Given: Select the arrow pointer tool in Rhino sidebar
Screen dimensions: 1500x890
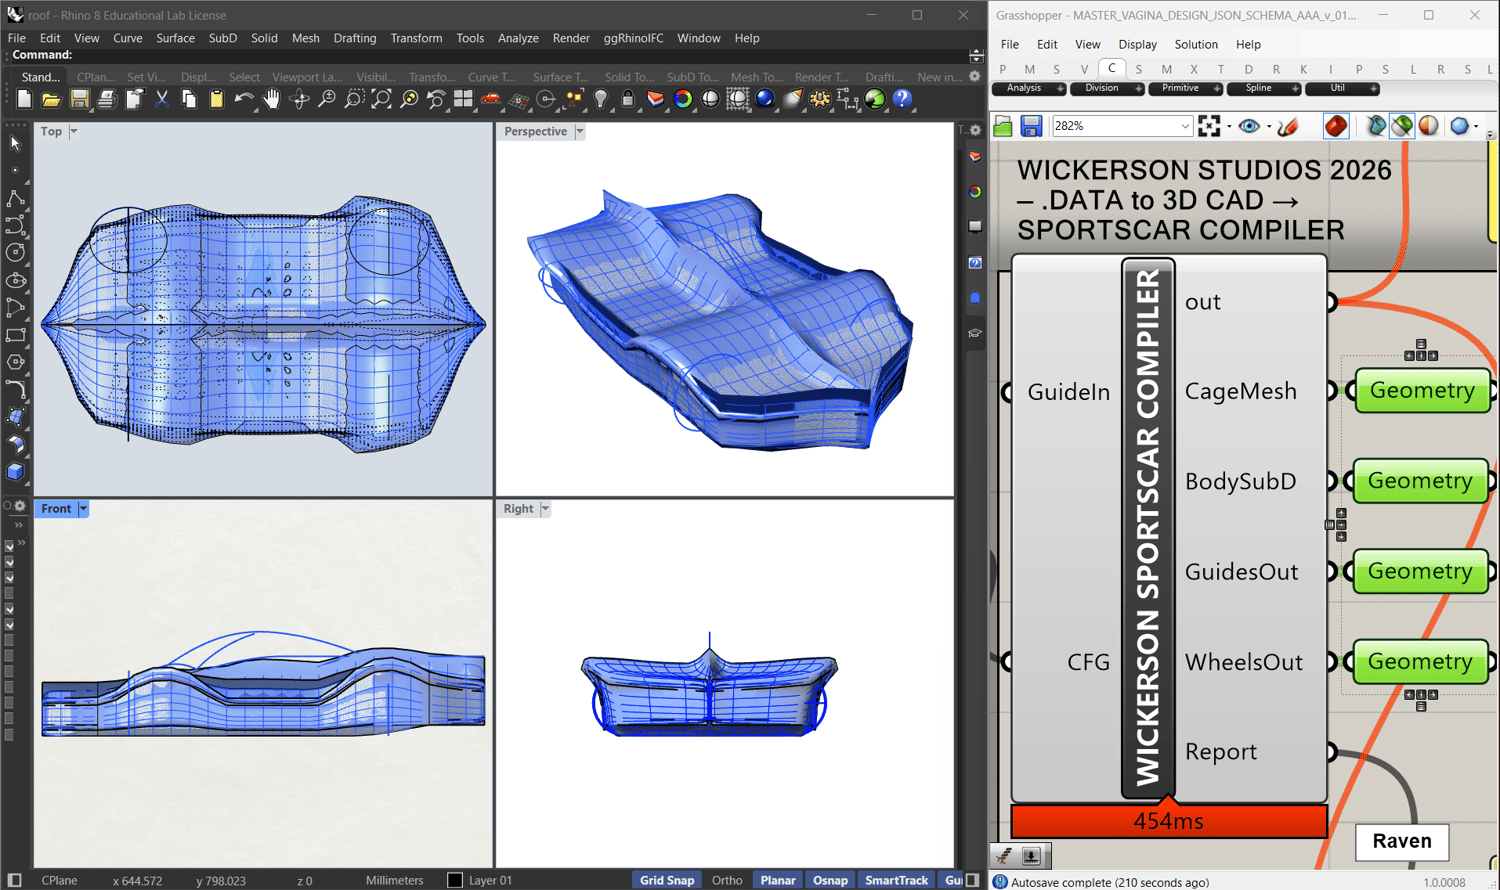Looking at the screenshot, I should click(x=15, y=143).
